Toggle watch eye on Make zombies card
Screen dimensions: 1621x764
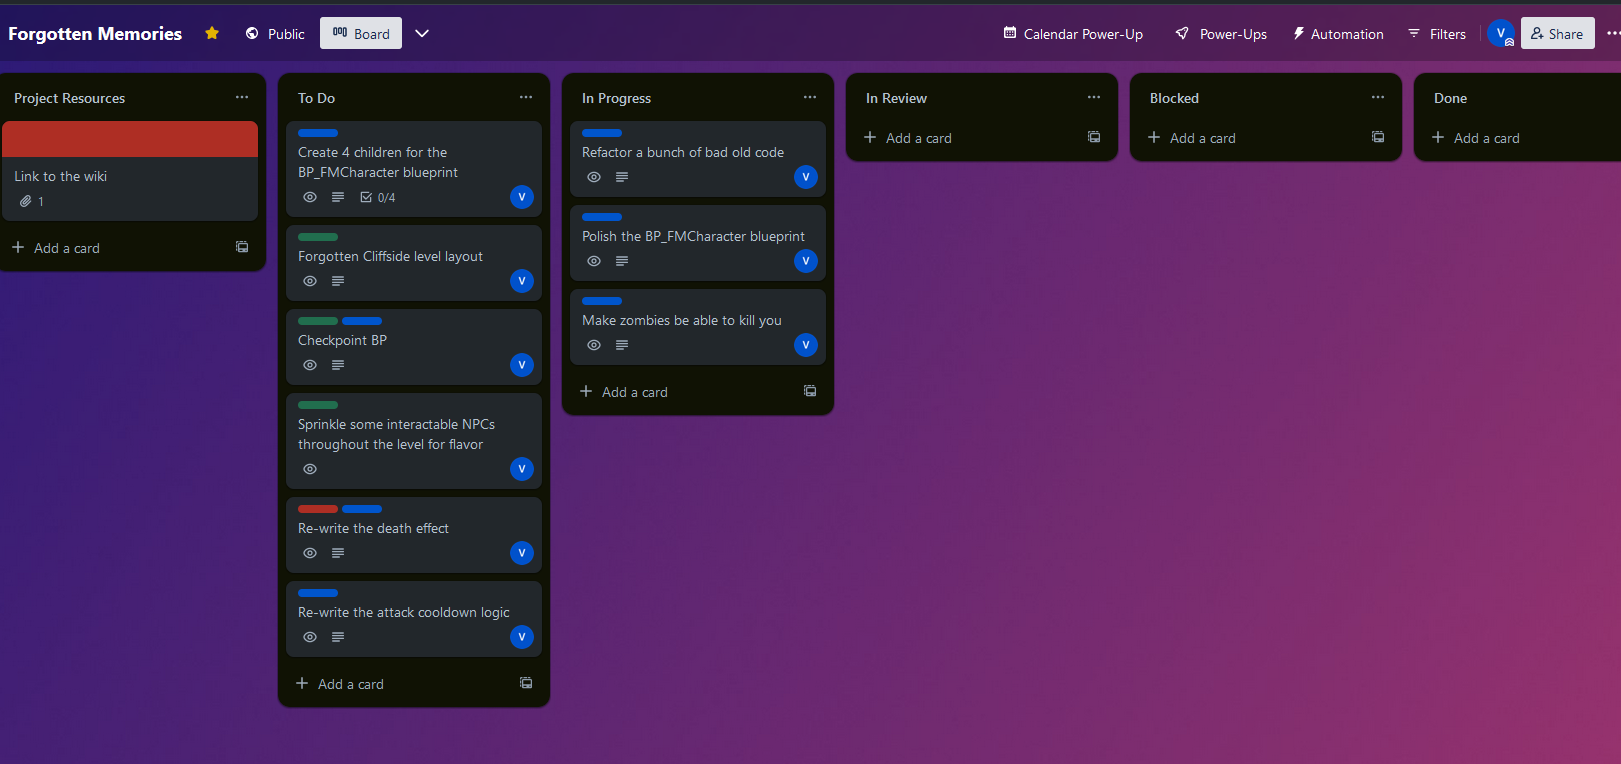(594, 345)
